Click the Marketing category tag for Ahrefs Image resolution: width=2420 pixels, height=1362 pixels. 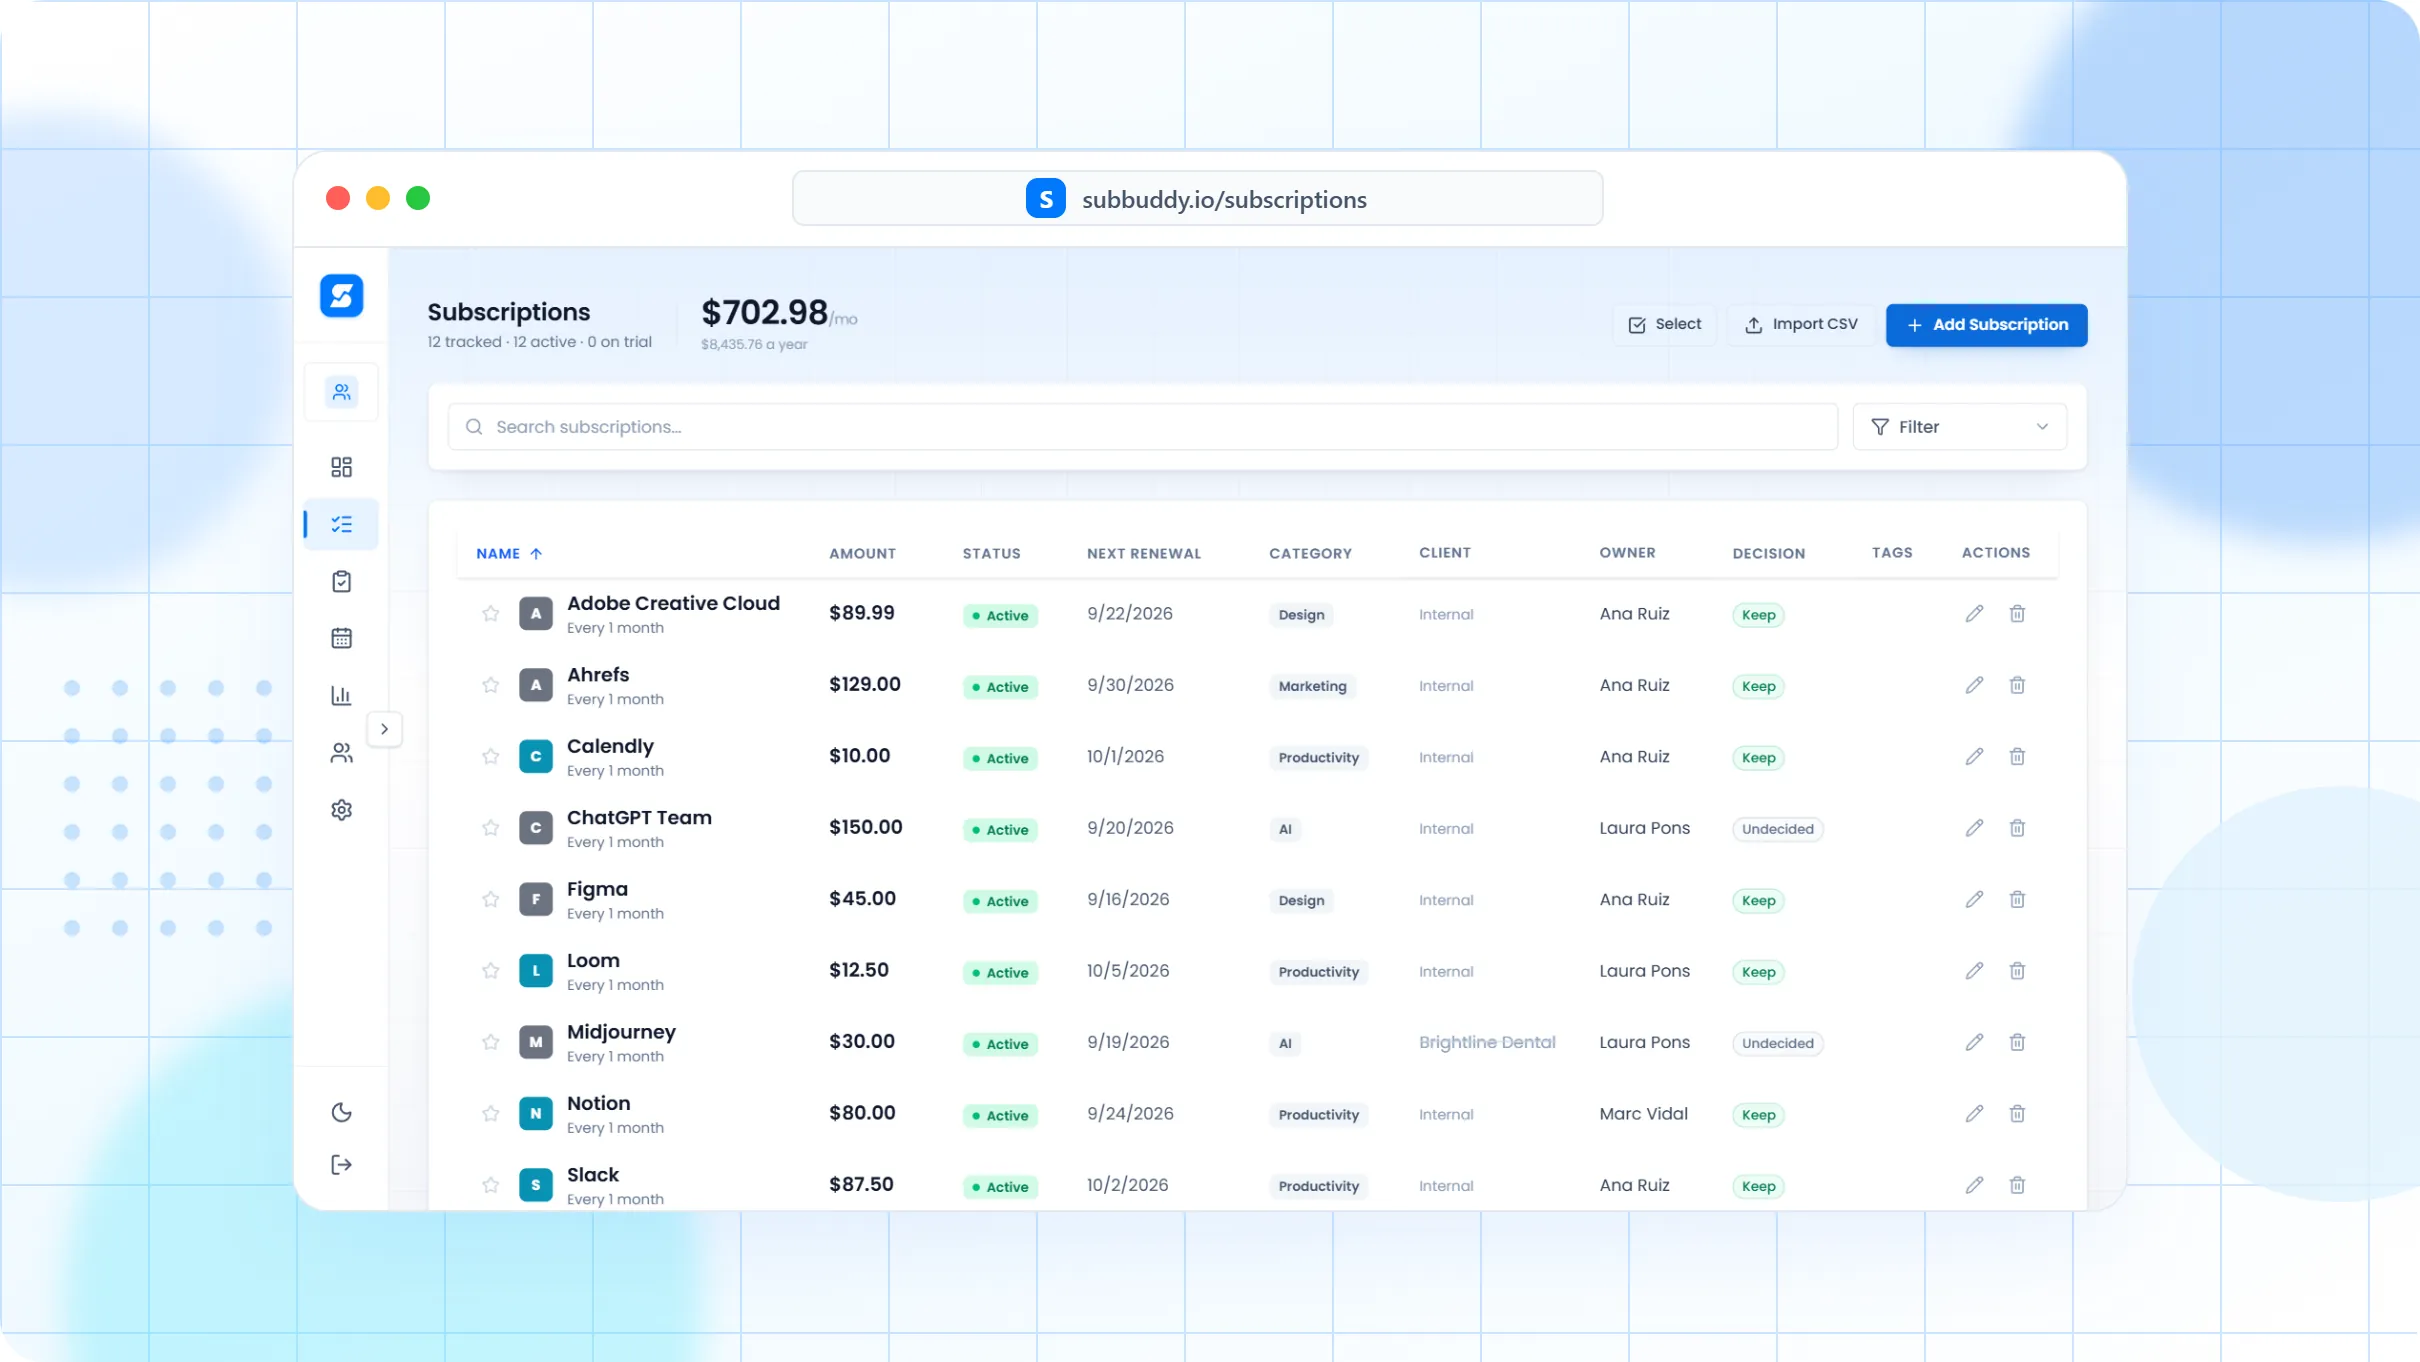(x=1312, y=686)
